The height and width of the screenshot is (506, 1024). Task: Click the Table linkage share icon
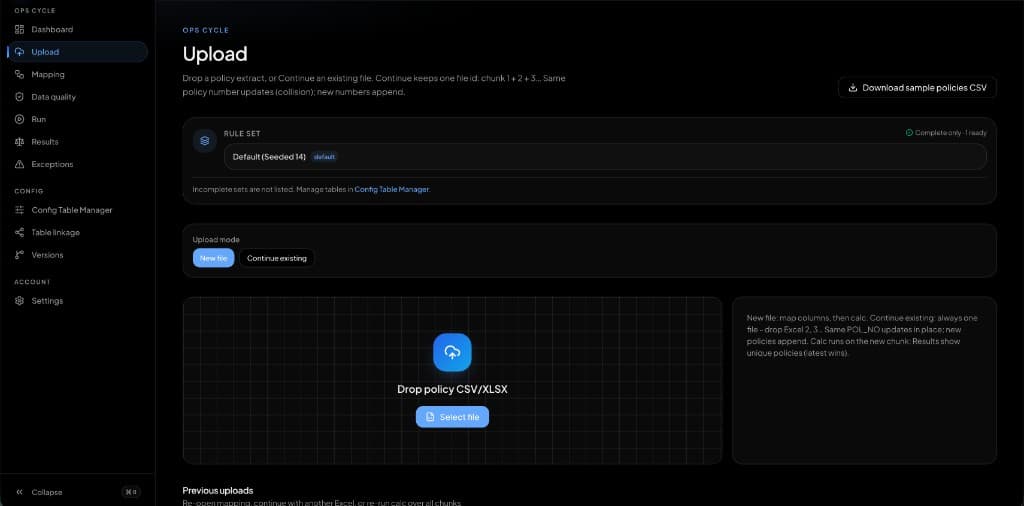(x=19, y=232)
